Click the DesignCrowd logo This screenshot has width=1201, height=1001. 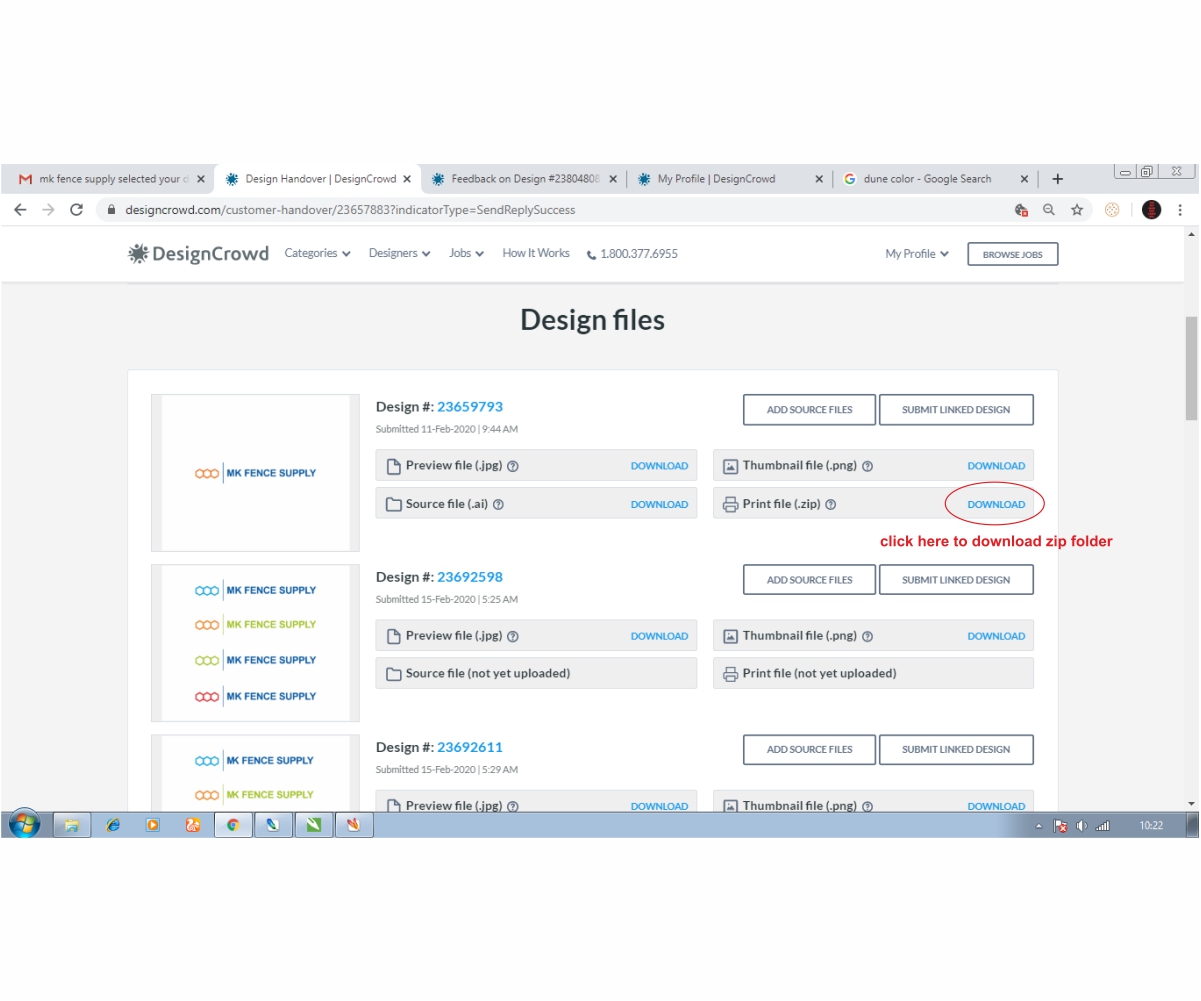(199, 254)
